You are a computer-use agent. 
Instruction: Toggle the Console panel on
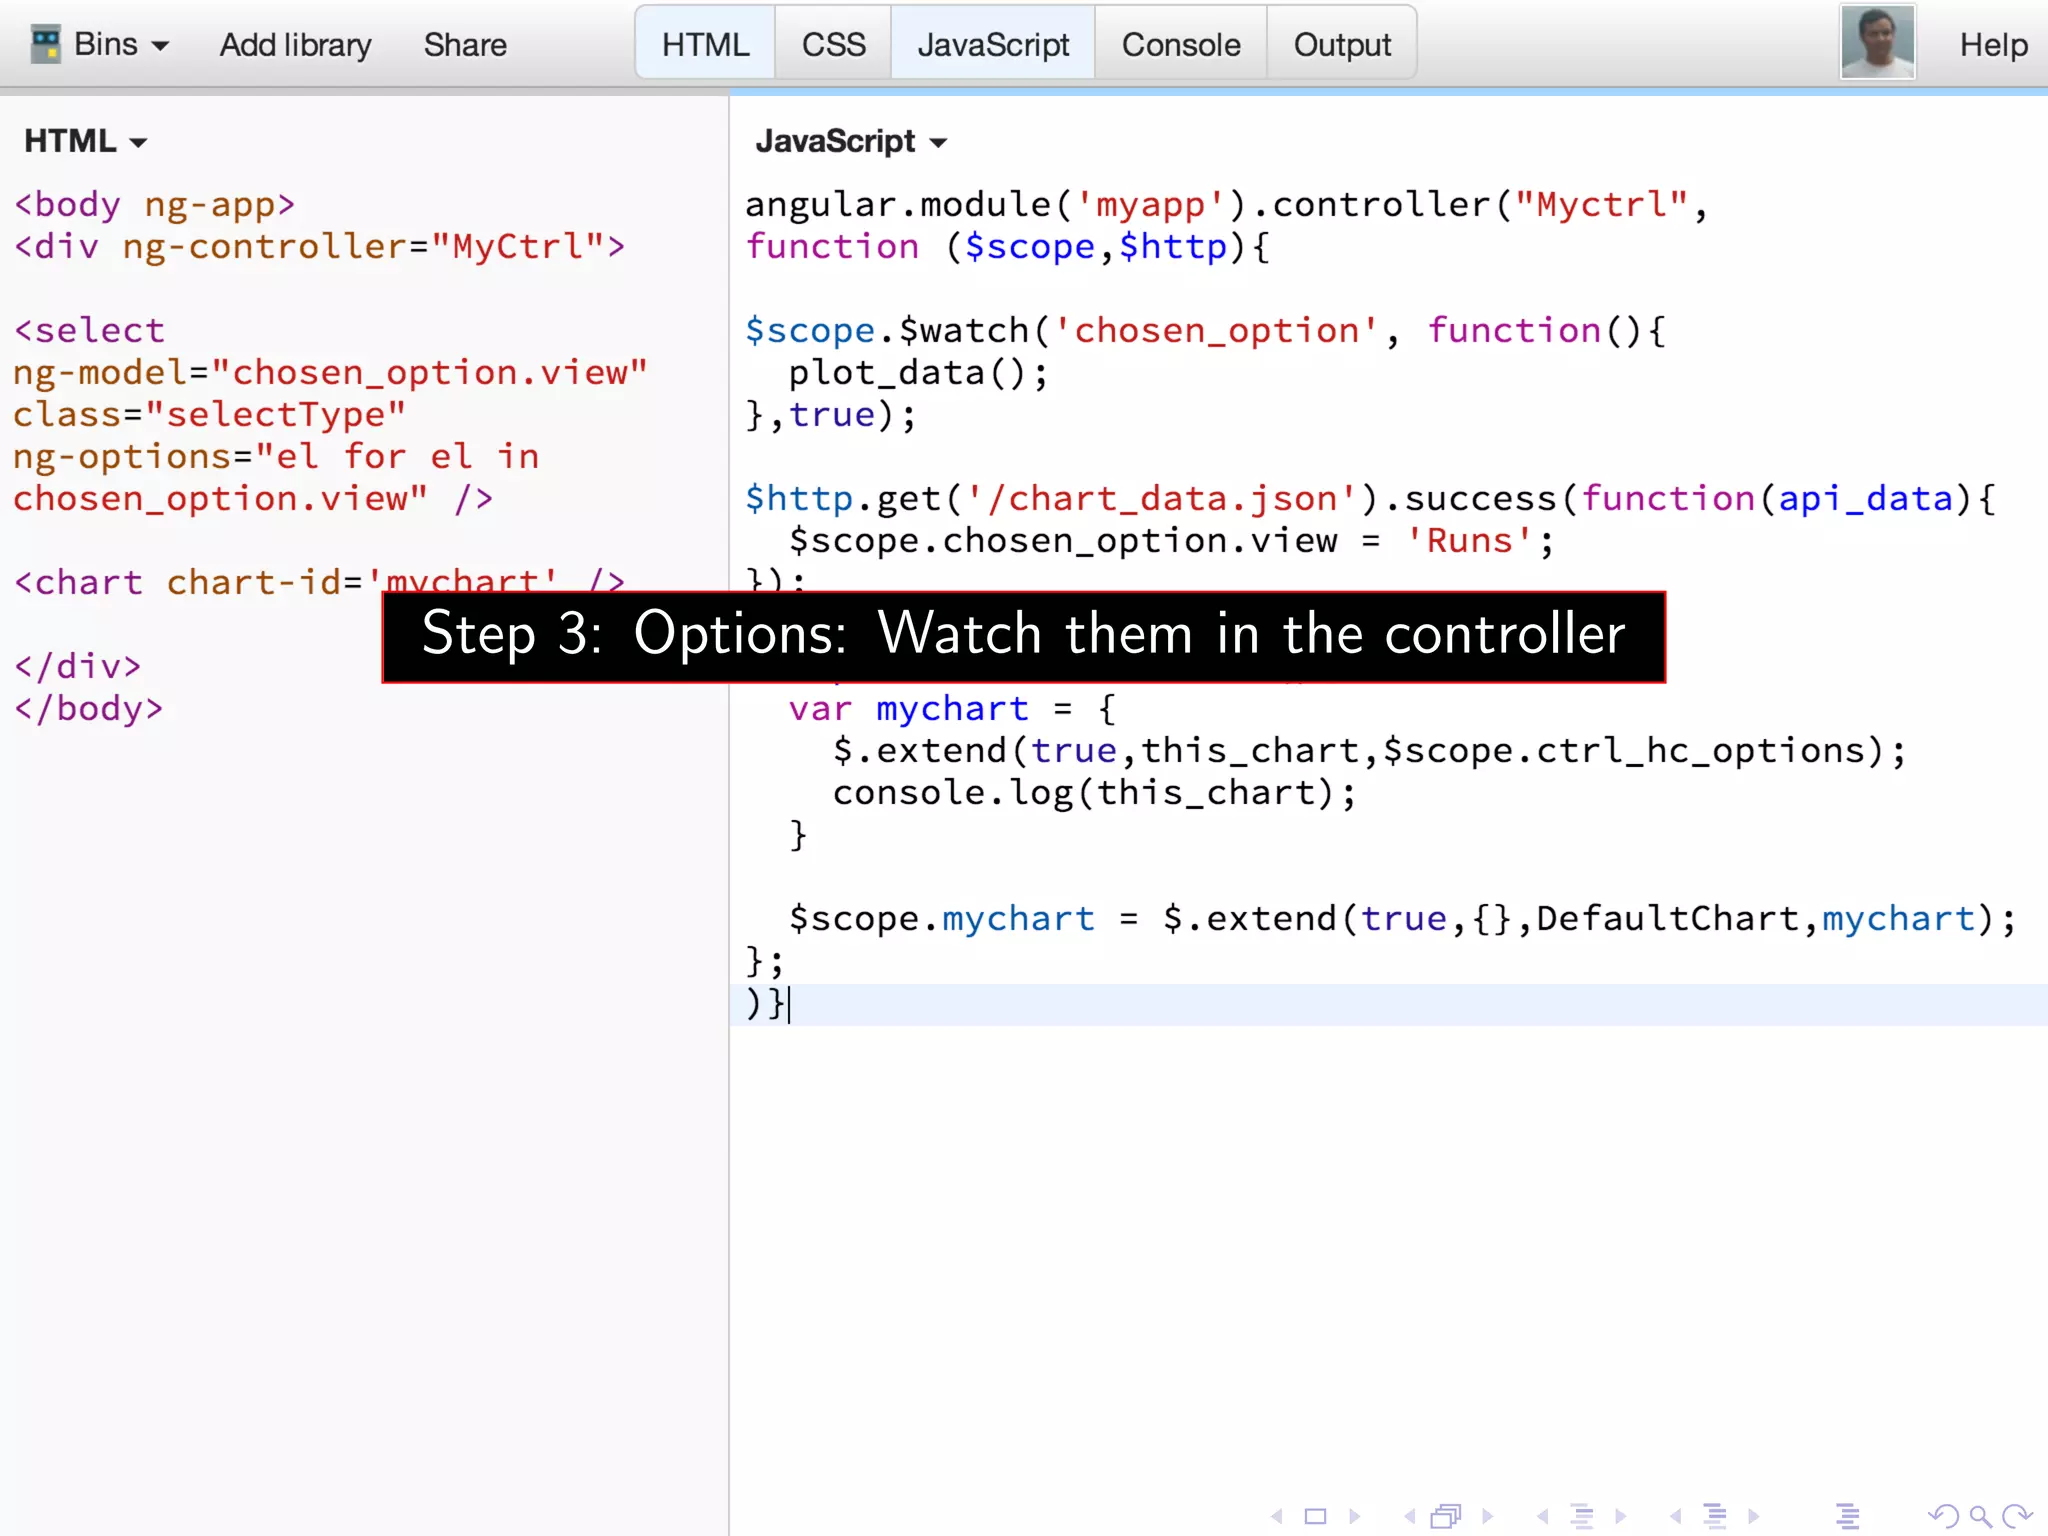(1180, 45)
